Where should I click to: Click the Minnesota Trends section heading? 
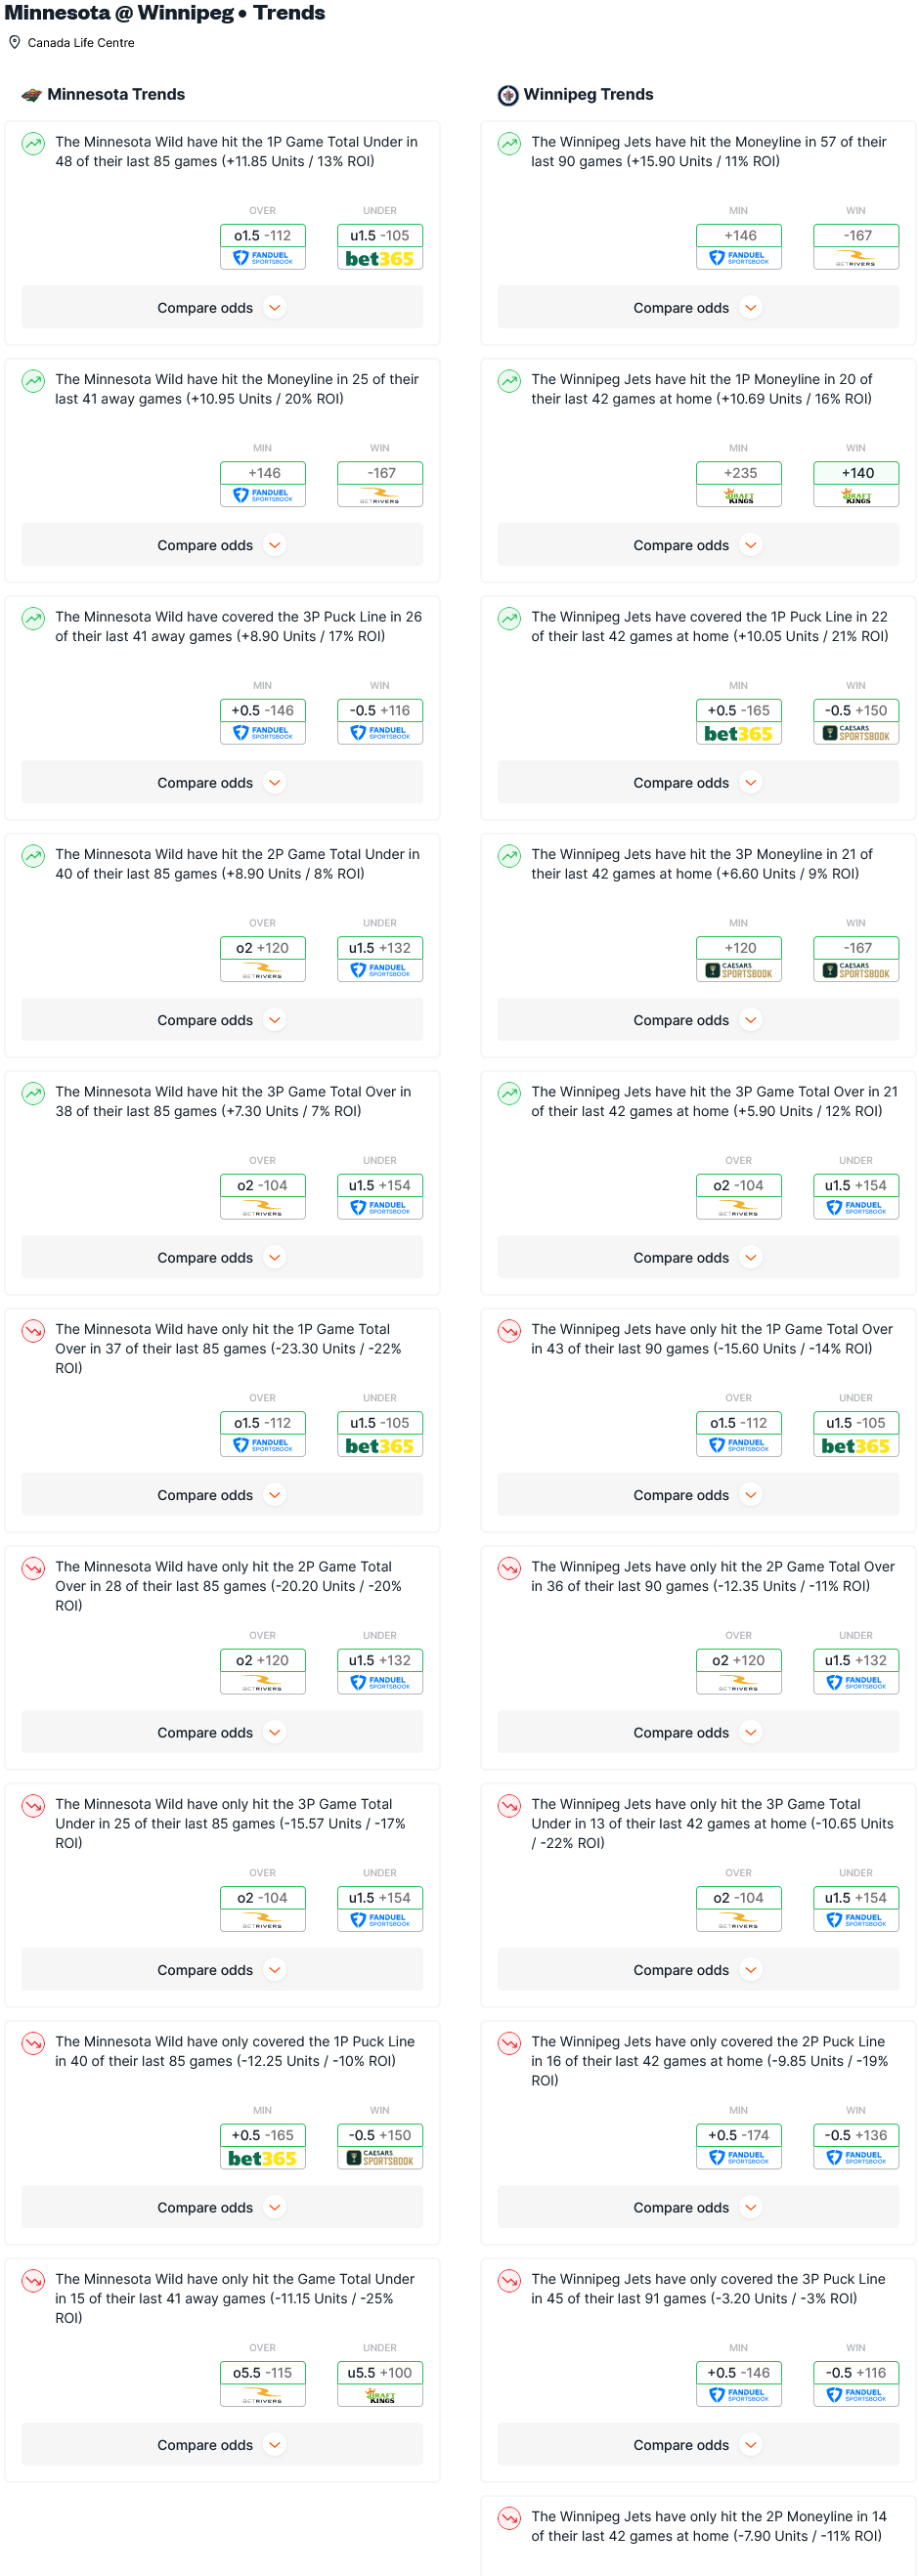[116, 95]
